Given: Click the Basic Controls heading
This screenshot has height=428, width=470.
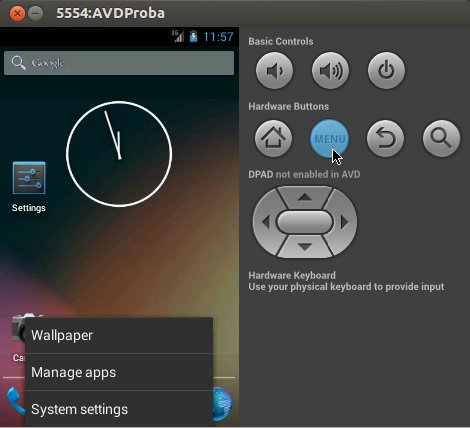Looking at the screenshot, I should (281, 41).
